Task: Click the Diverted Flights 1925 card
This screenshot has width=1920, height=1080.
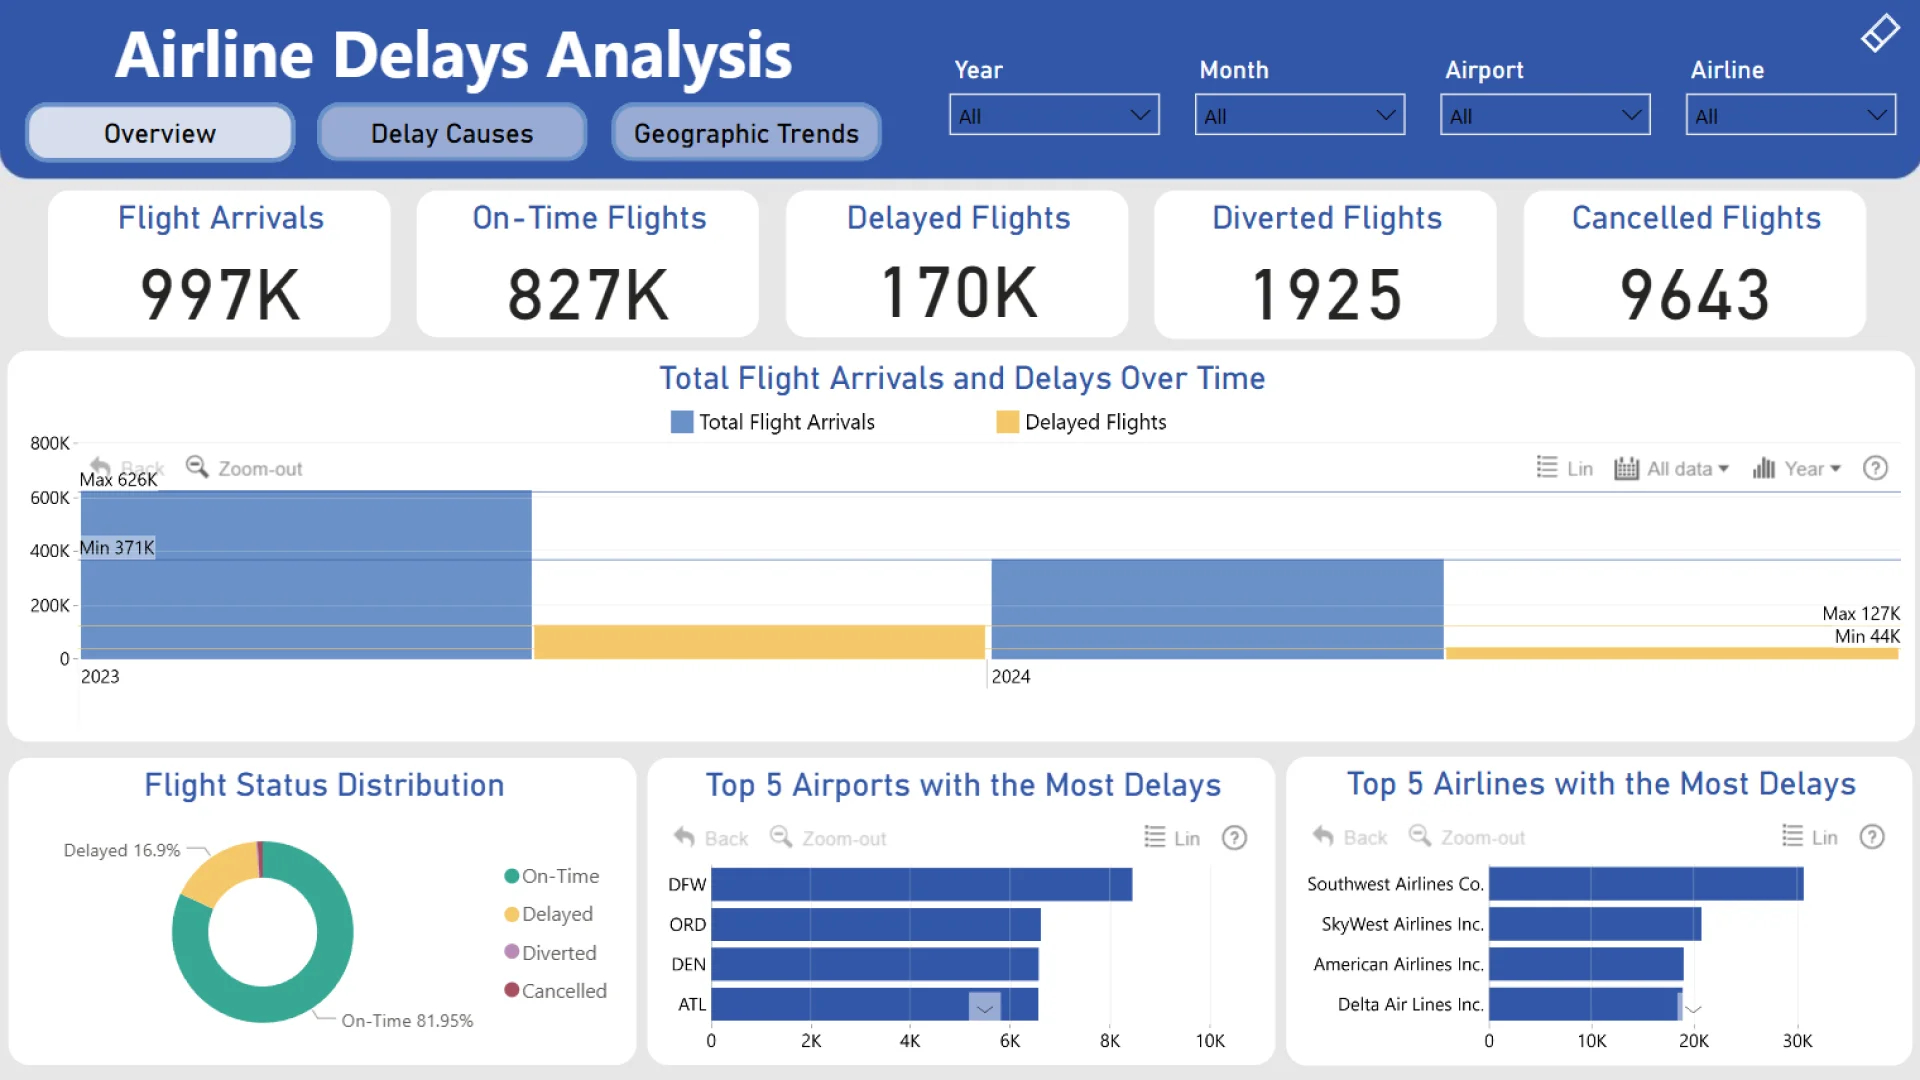Action: coord(1326,264)
